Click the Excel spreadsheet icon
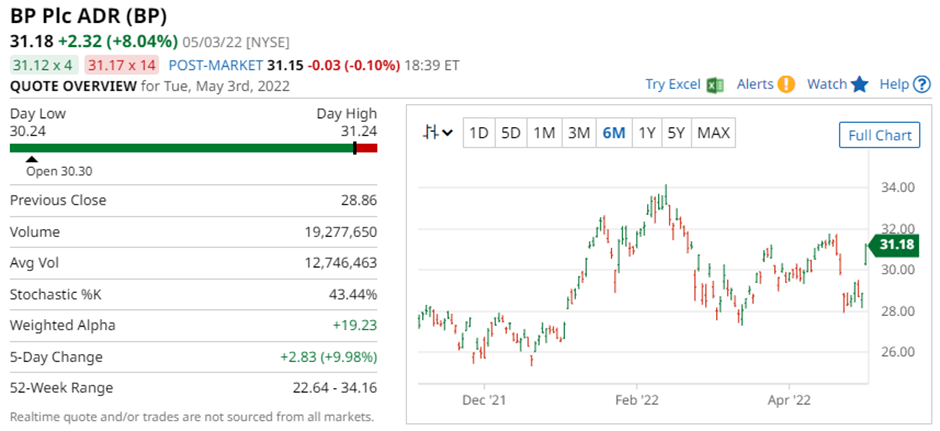 tap(714, 85)
